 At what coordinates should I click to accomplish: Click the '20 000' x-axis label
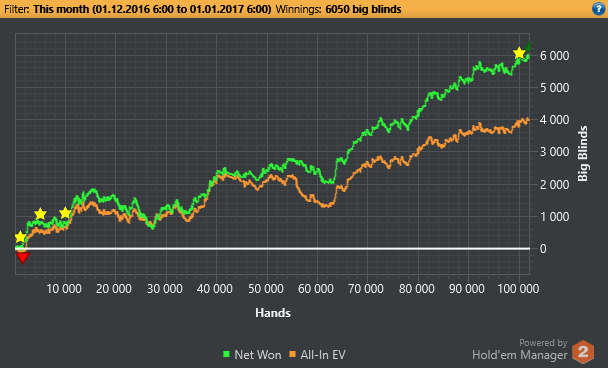pyautogui.click(x=114, y=289)
